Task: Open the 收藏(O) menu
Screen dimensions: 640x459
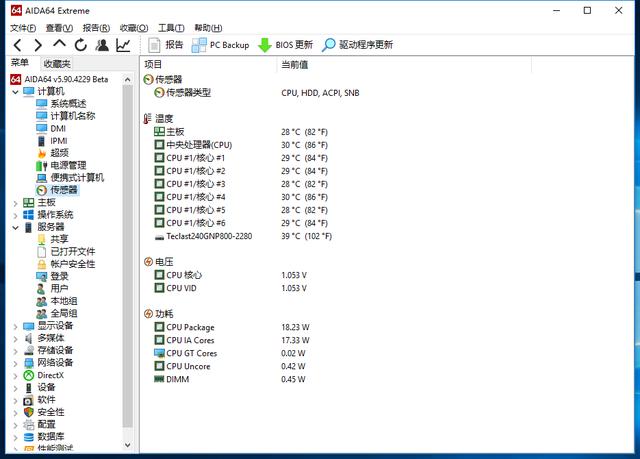Action: 134,28
